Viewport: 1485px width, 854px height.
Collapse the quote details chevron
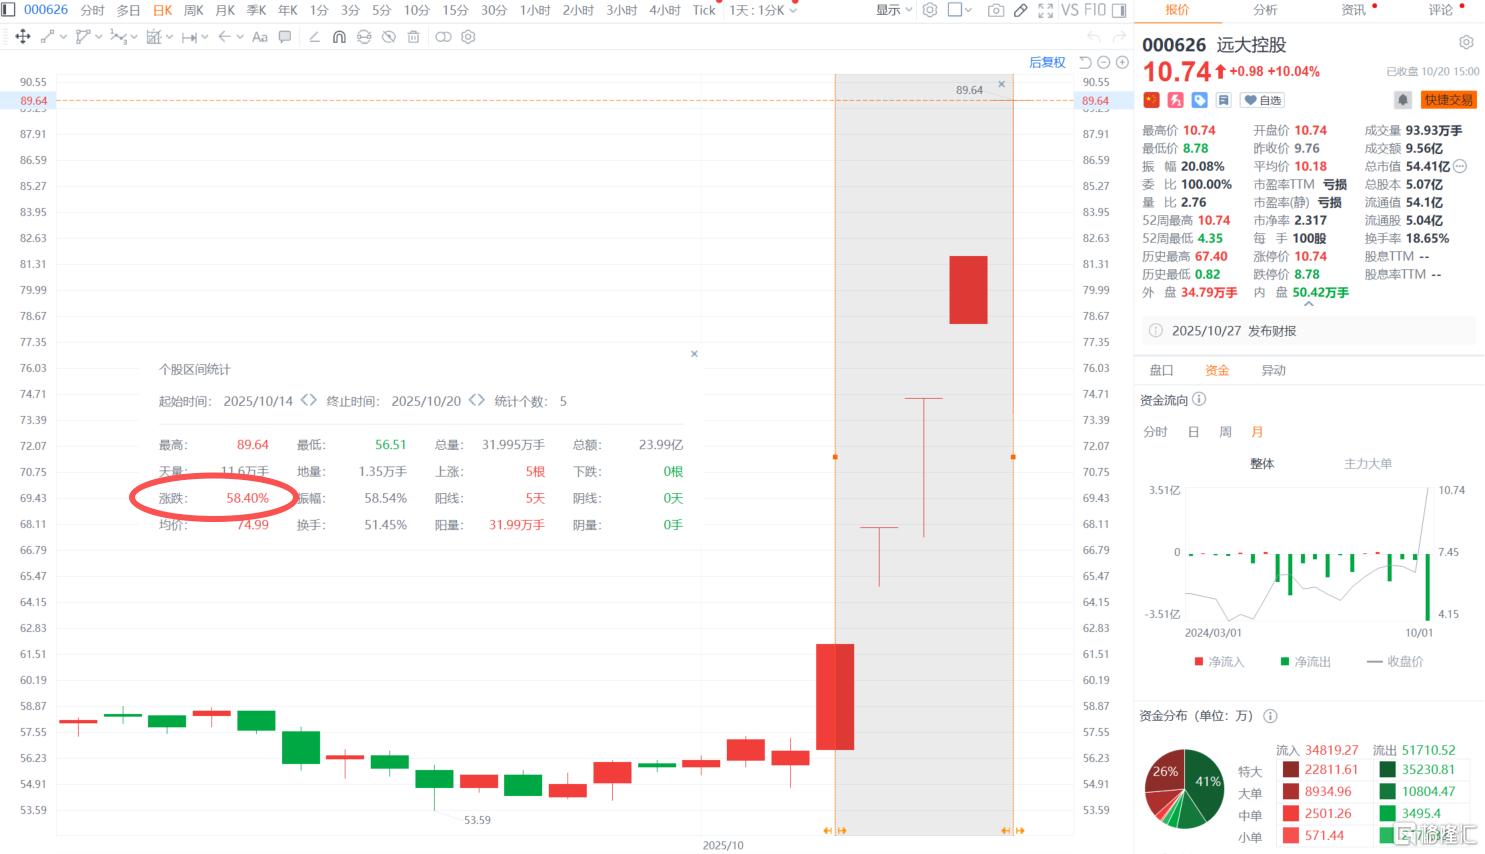(x=1308, y=305)
